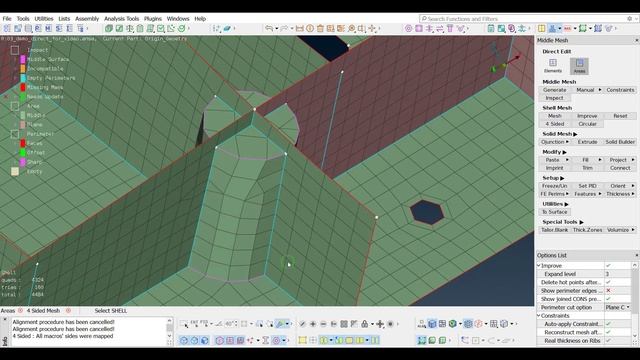Click the 40° angle value box
The width and height of the screenshot is (640, 360).
pos(231,324)
